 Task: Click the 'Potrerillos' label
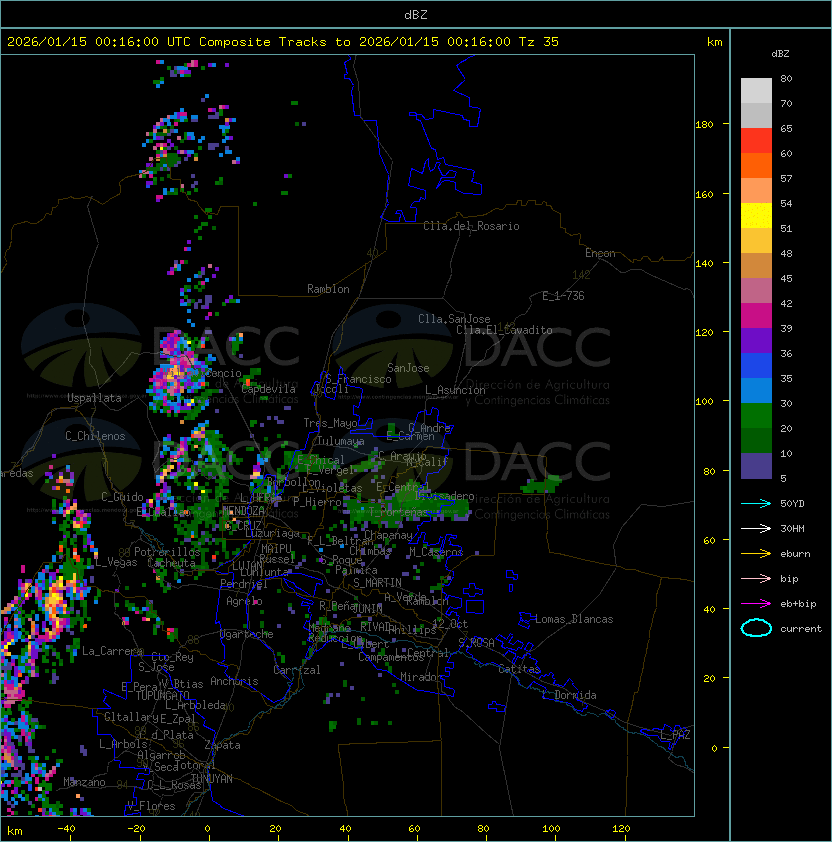click(167, 552)
